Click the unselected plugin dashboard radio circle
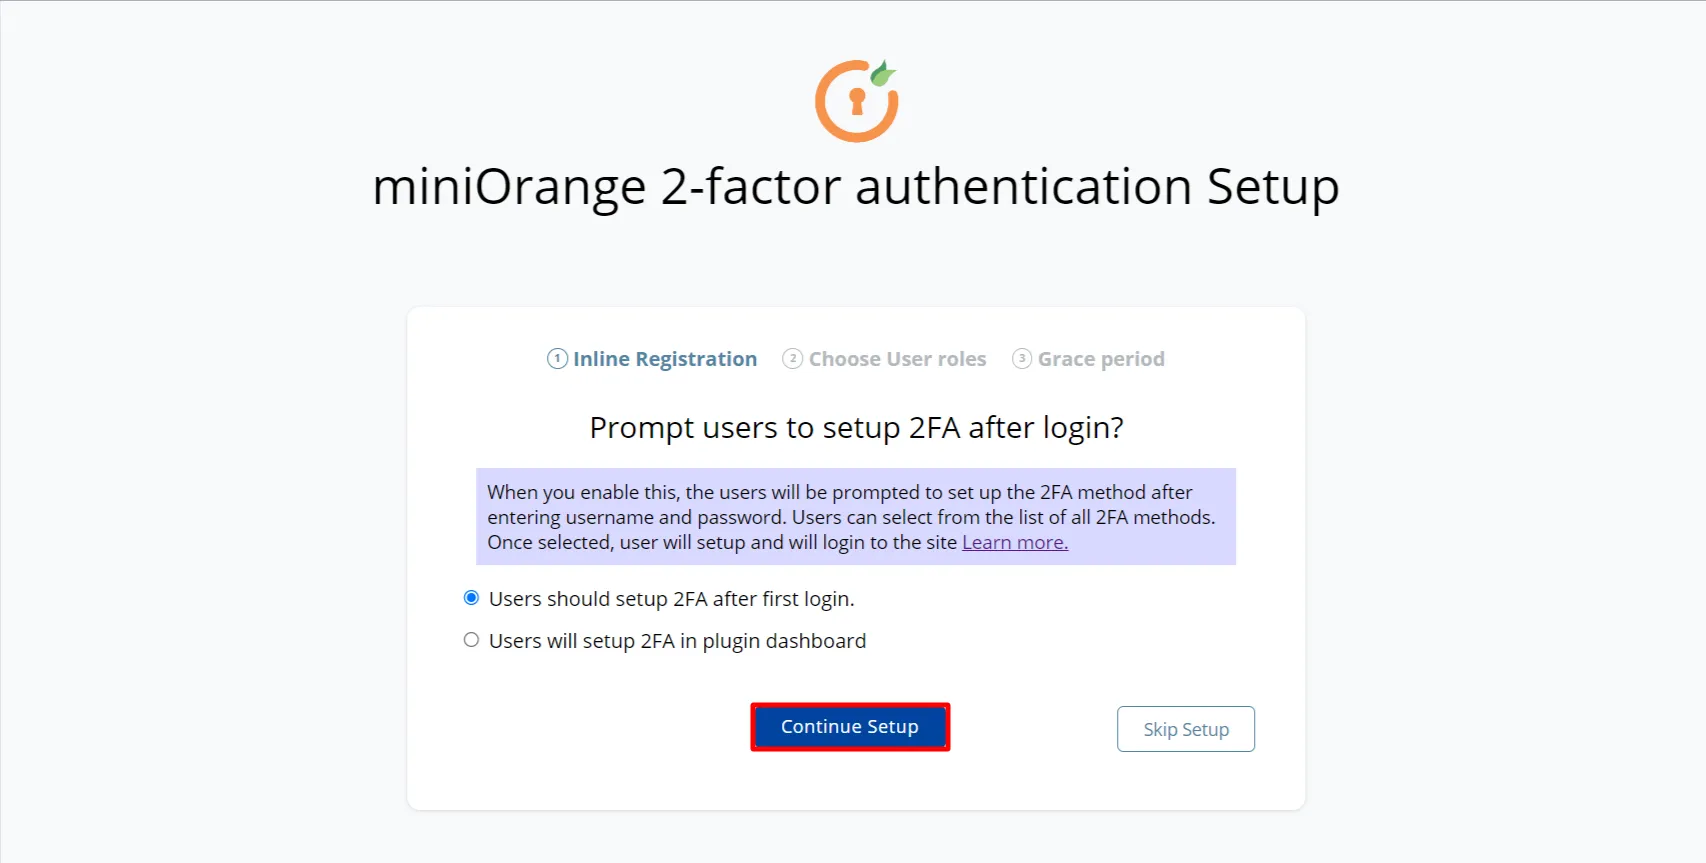Viewport: 1706px width, 863px height. click(x=471, y=639)
